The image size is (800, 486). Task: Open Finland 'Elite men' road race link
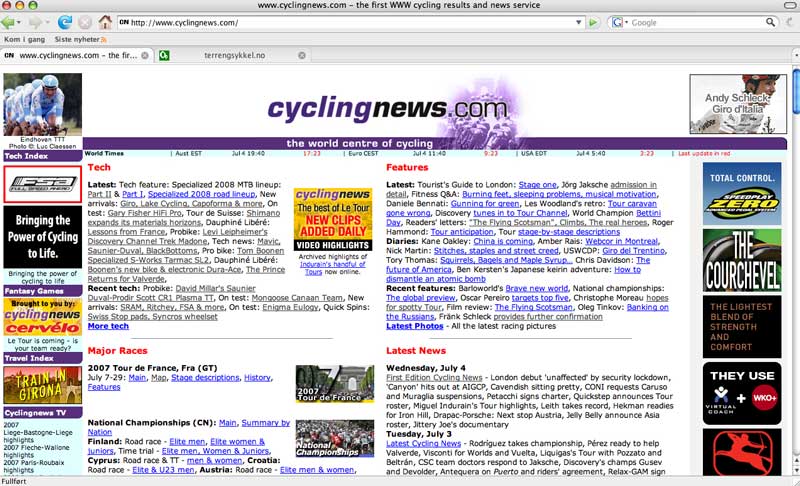(187, 442)
